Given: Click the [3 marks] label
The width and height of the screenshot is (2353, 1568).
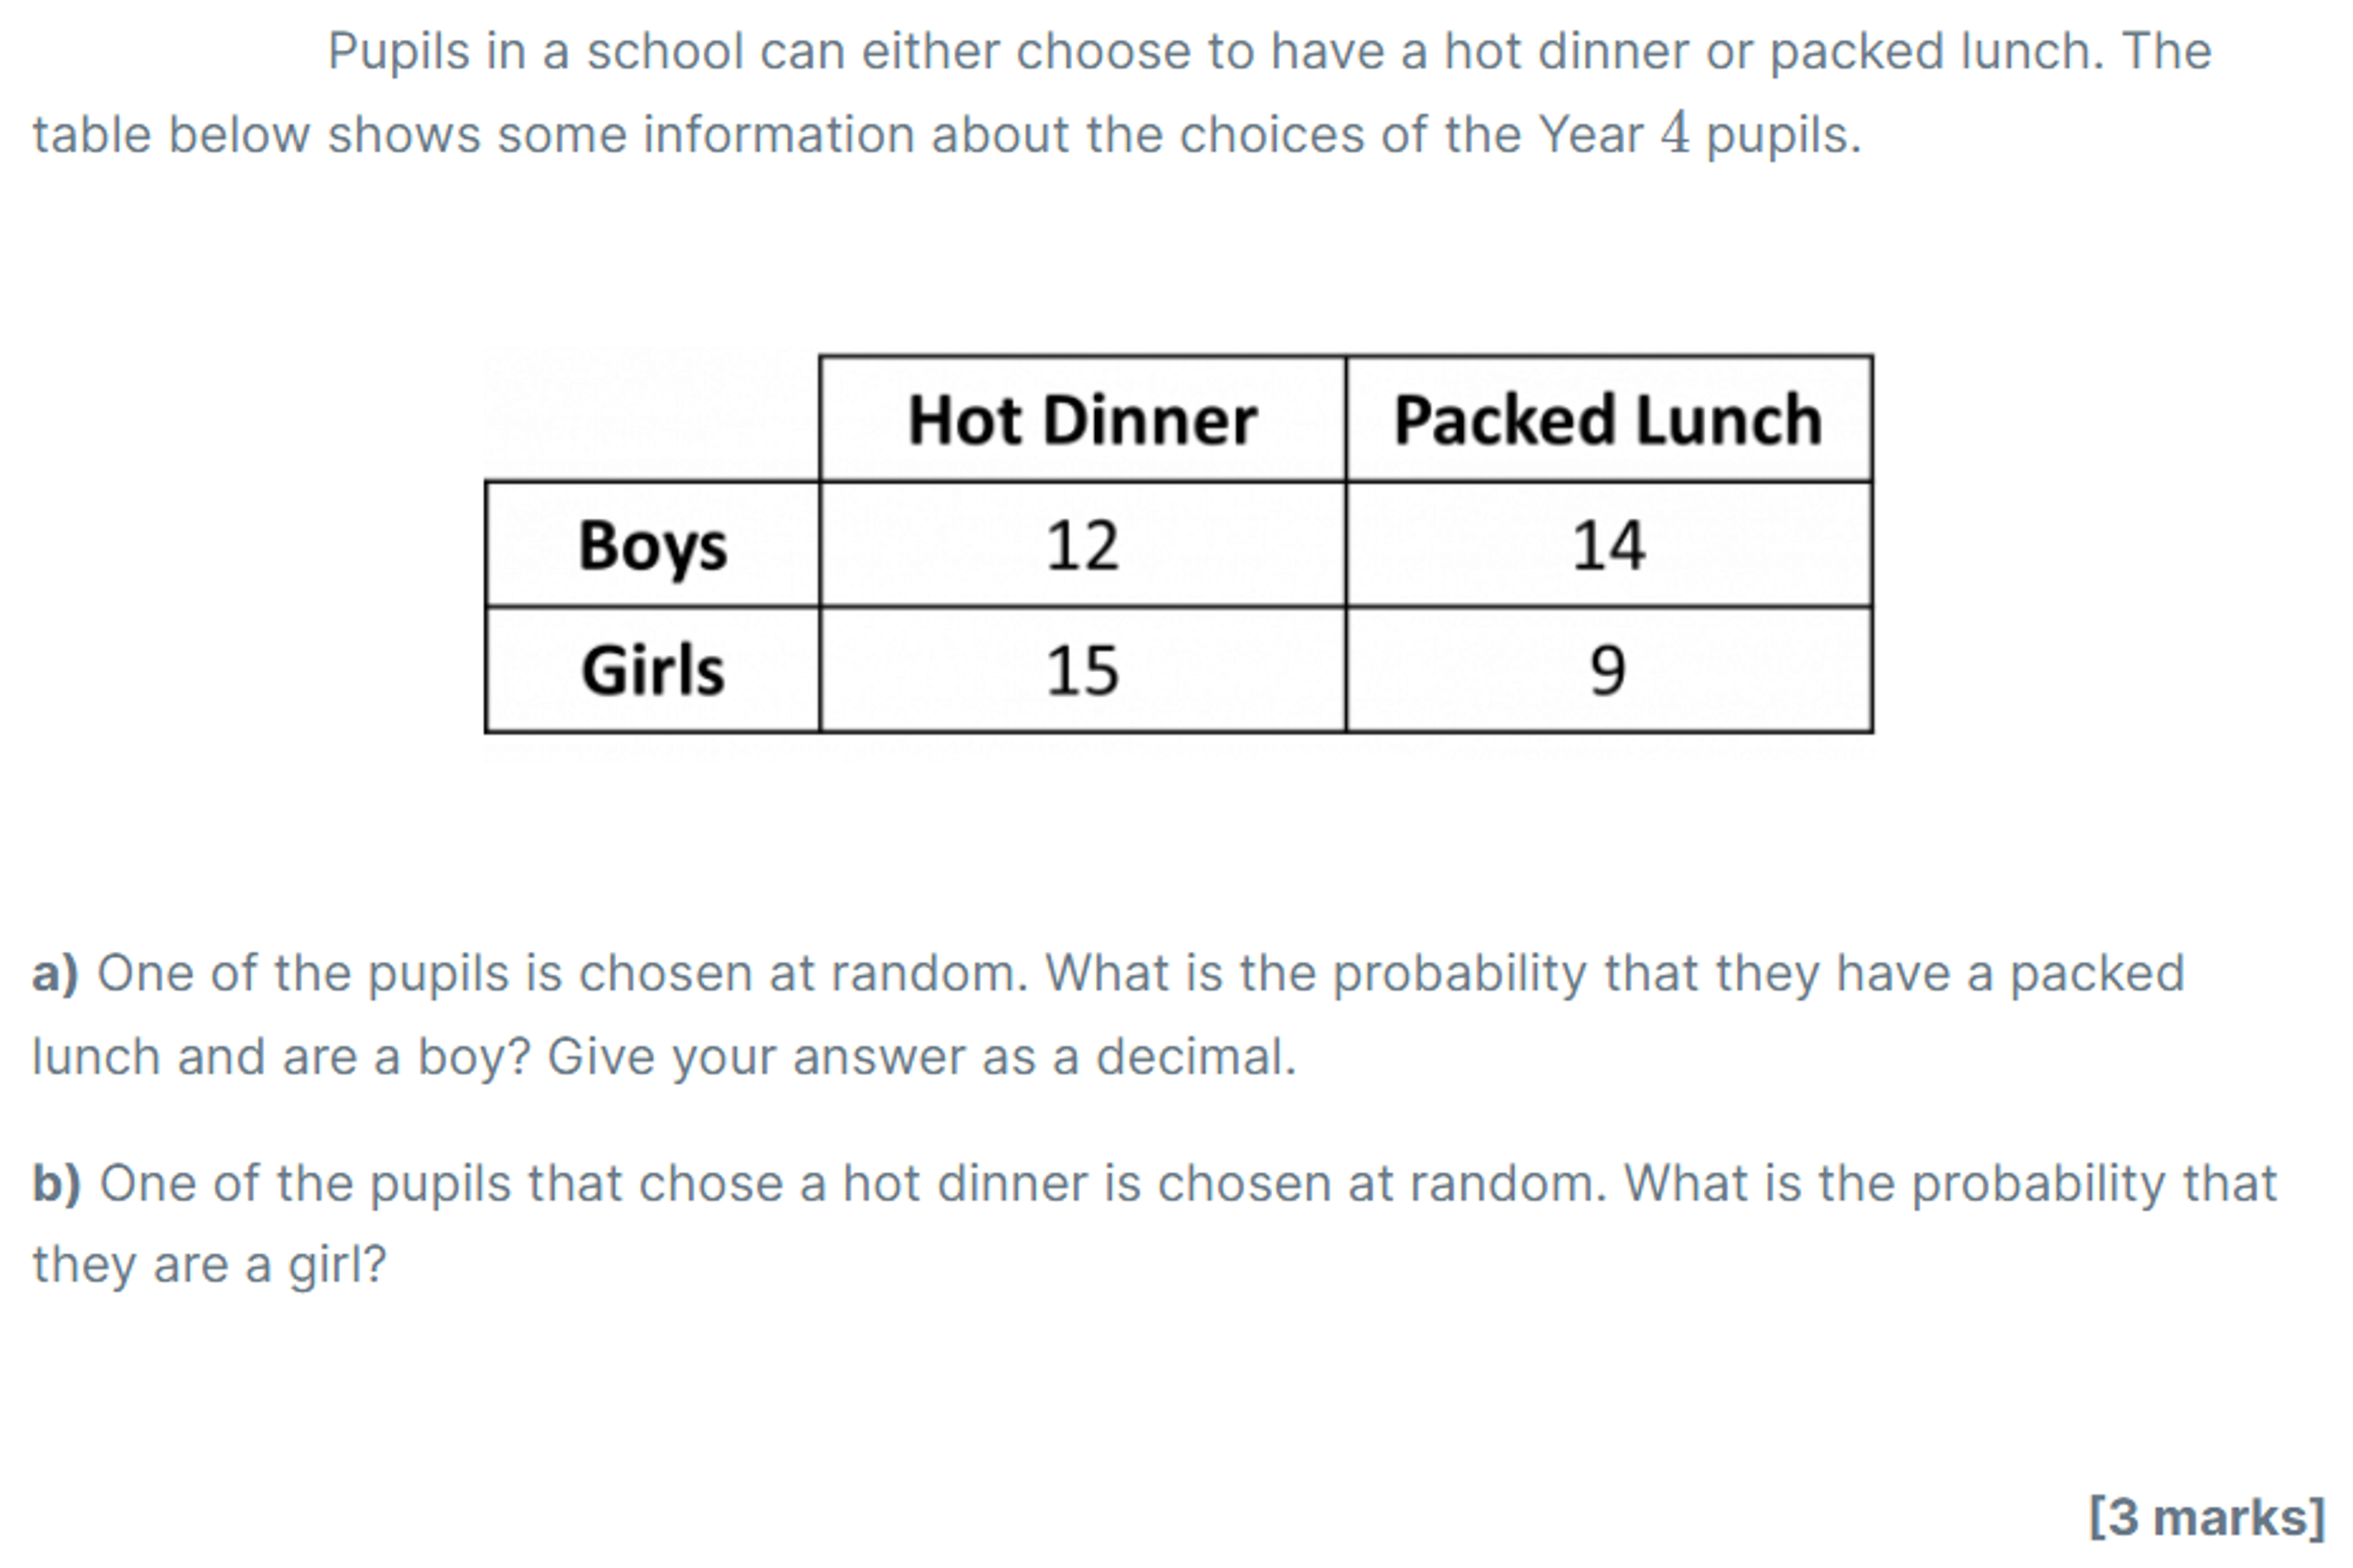Looking at the screenshot, I should click(2206, 1517).
